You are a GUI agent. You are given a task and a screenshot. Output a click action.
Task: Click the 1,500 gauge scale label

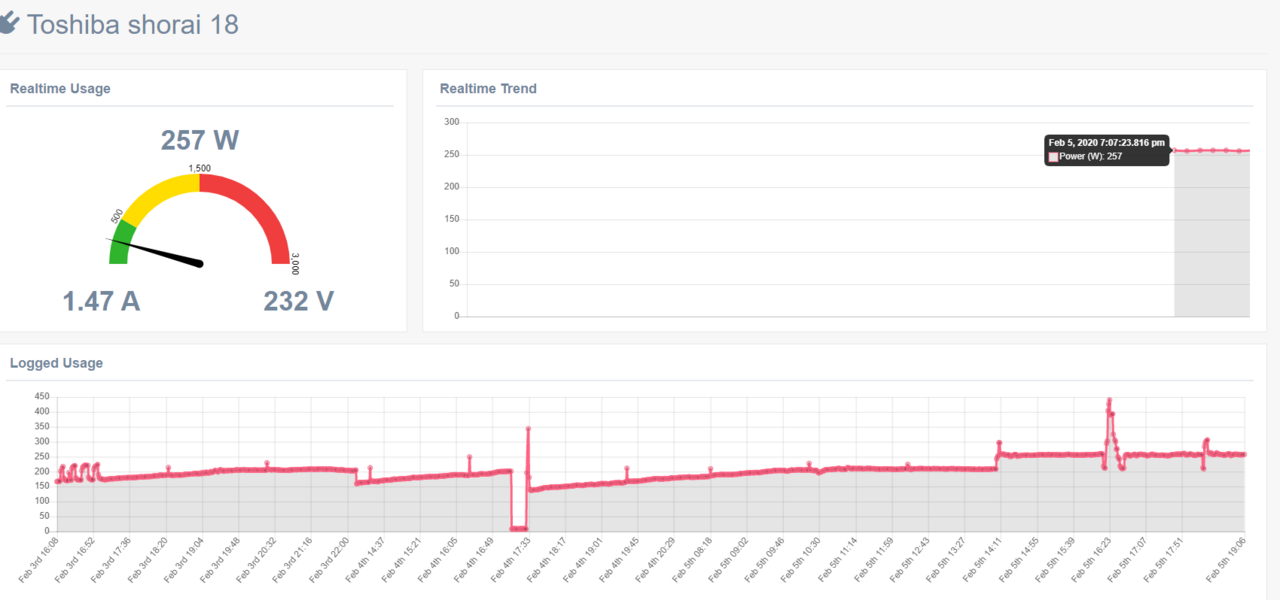(200, 168)
